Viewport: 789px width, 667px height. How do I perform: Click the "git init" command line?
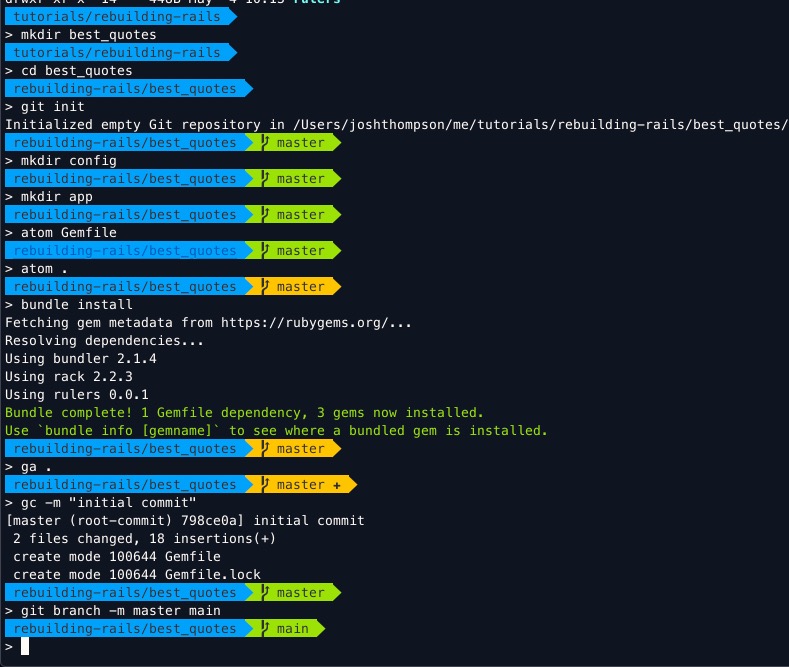pos(45,107)
